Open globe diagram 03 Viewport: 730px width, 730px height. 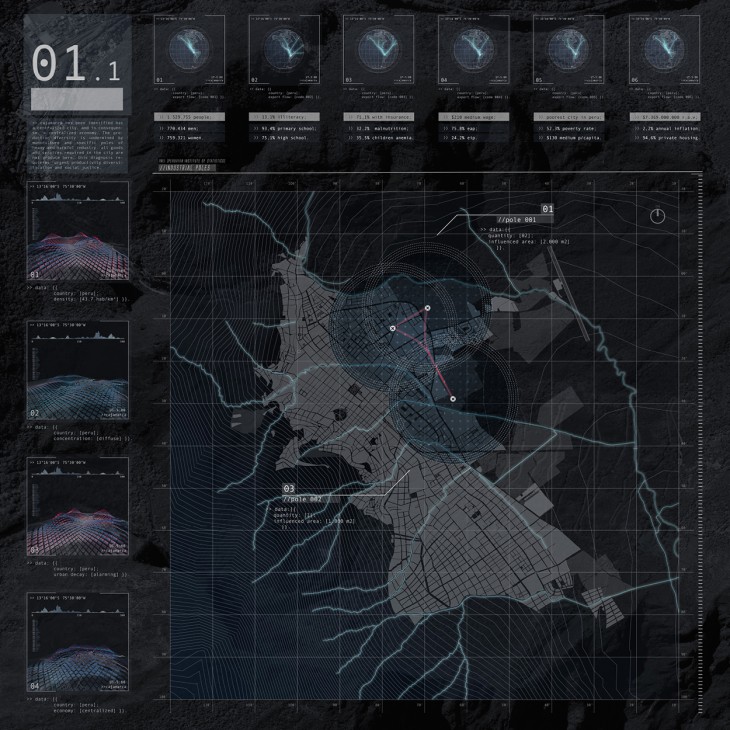pyautogui.click(x=379, y=49)
